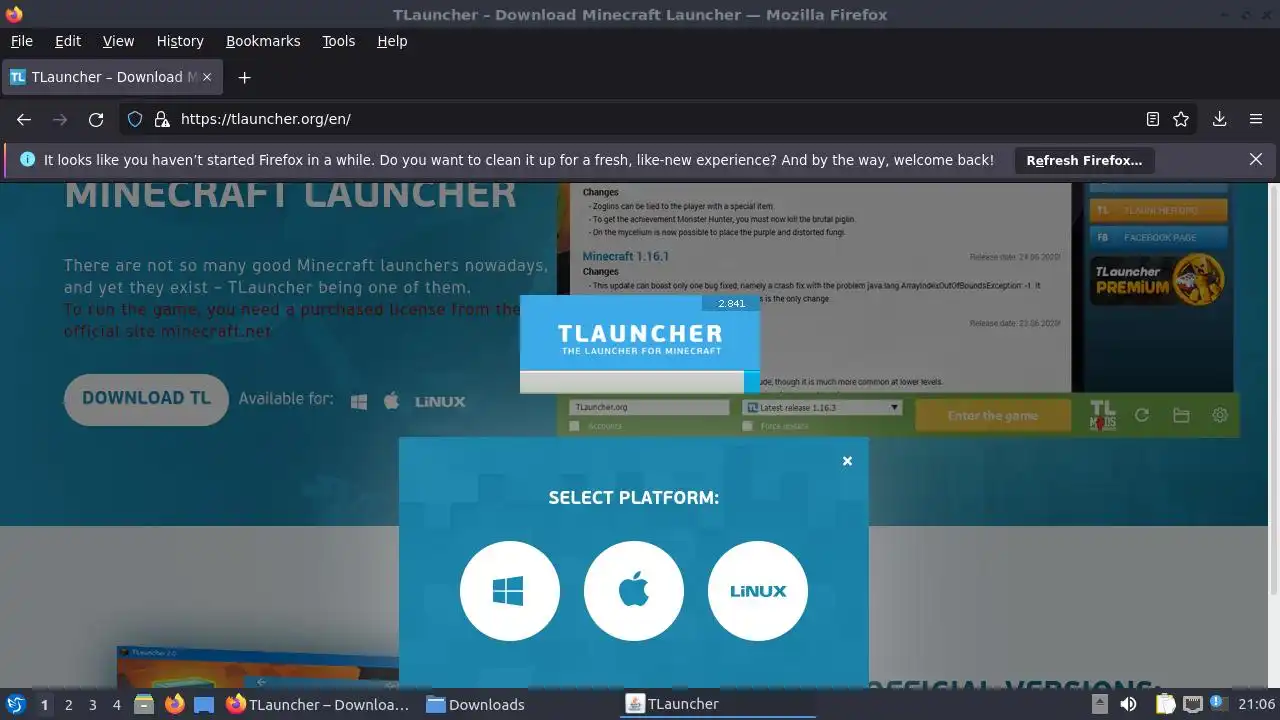The width and height of the screenshot is (1280, 720).
Task: Click small Apple logo beside Available for
Action: pos(392,401)
